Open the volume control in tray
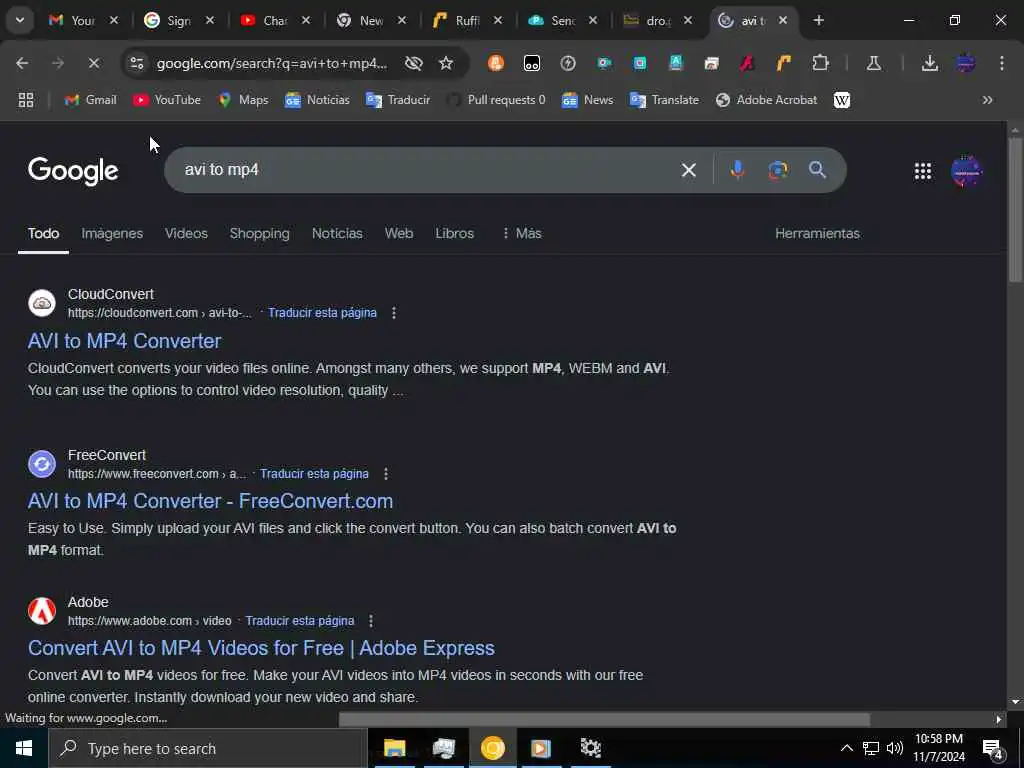Screen dimensions: 1024x768 point(895,748)
